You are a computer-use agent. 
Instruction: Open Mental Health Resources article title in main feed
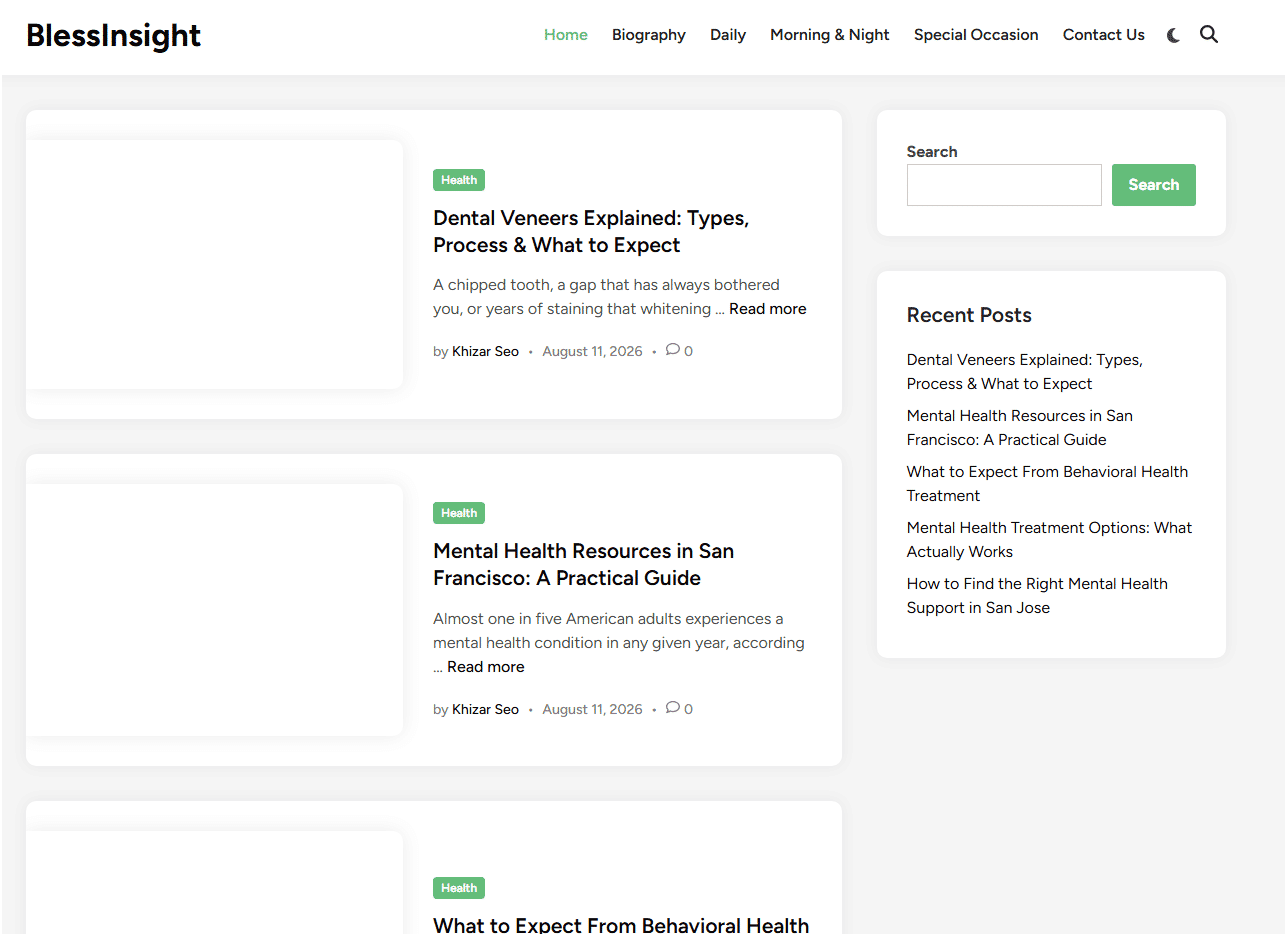[x=584, y=565]
